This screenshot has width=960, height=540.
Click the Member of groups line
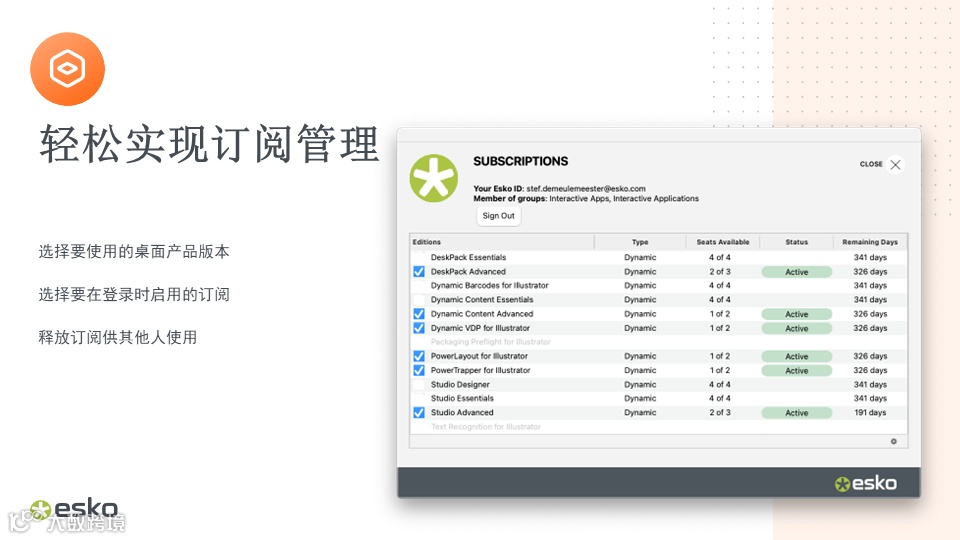[x=586, y=198]
